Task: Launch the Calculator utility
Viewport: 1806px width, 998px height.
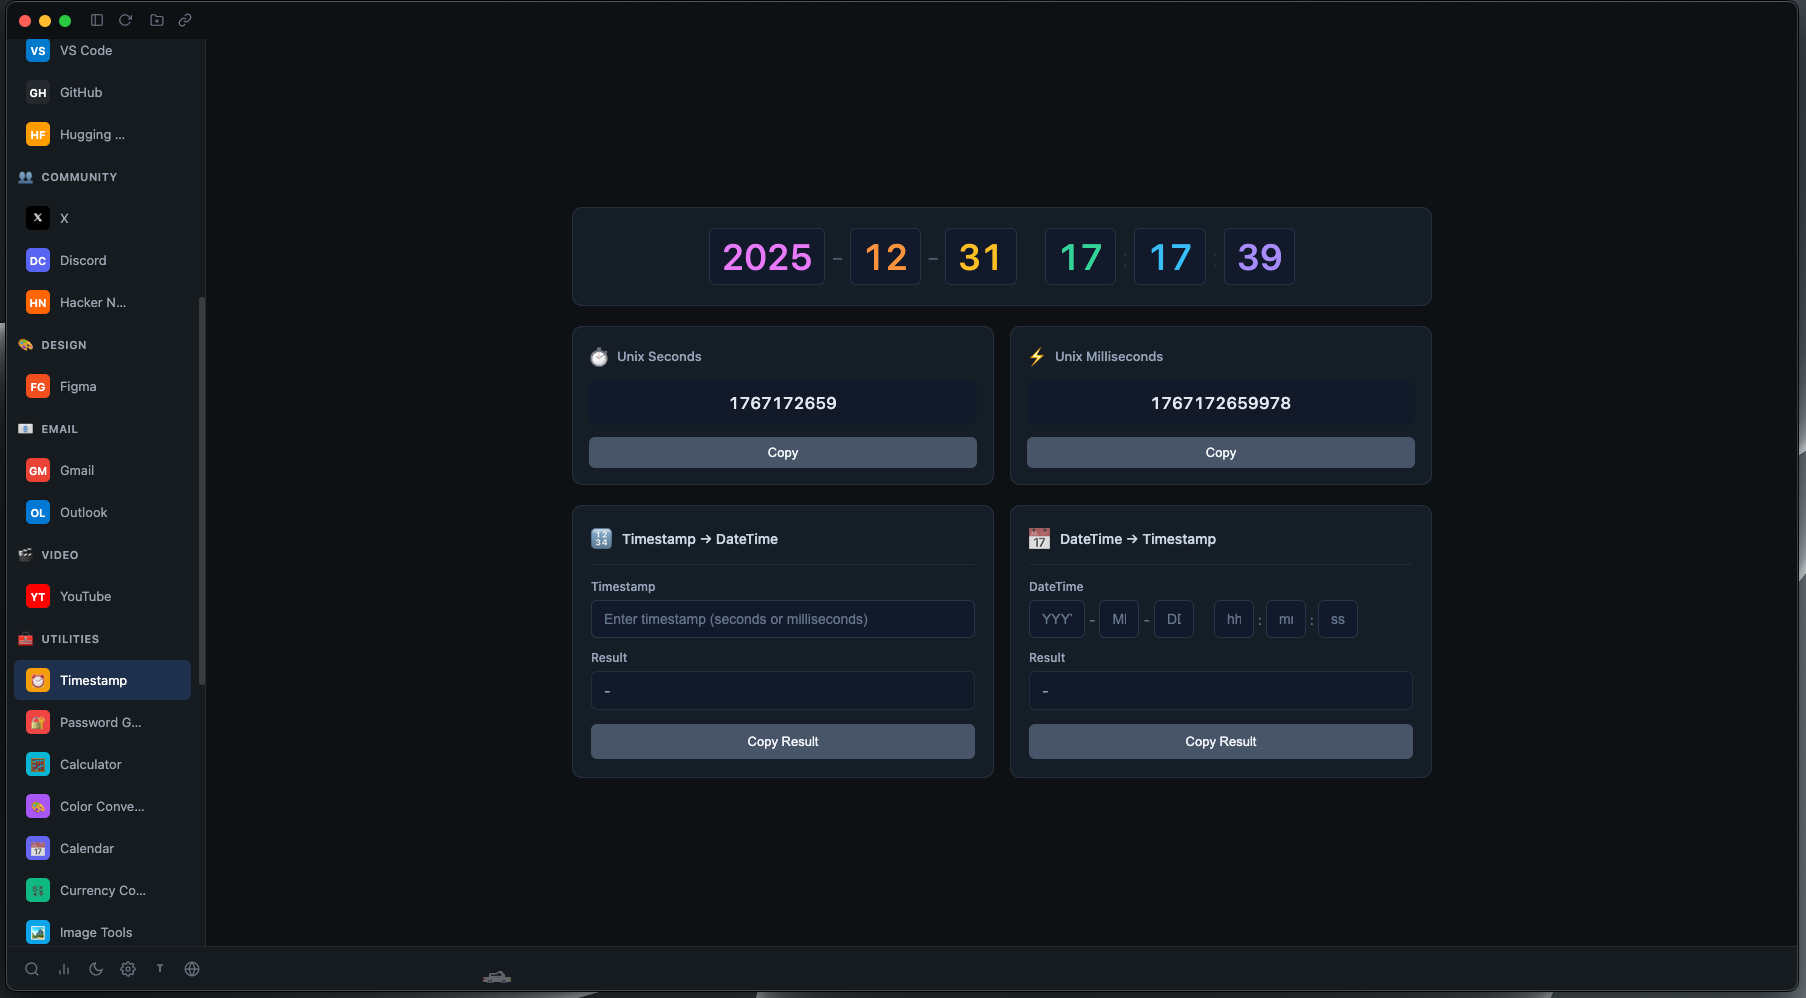Action: (90, 764)
